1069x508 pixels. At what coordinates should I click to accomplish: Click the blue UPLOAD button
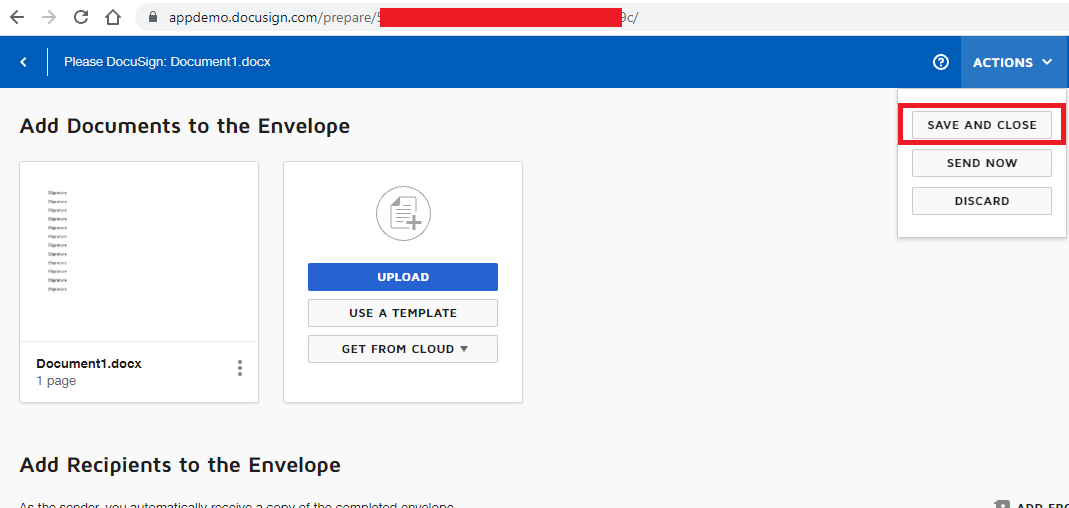pos(403,277)
